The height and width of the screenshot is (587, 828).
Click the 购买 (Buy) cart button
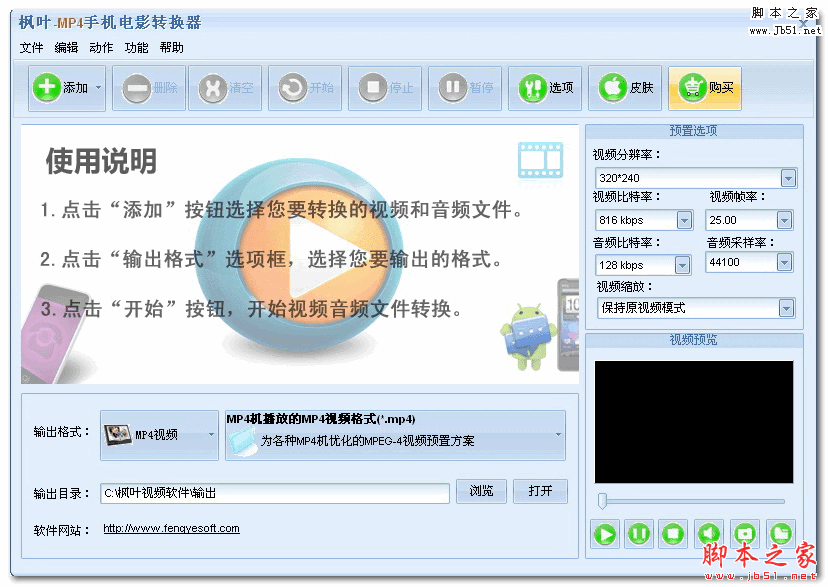705,88
